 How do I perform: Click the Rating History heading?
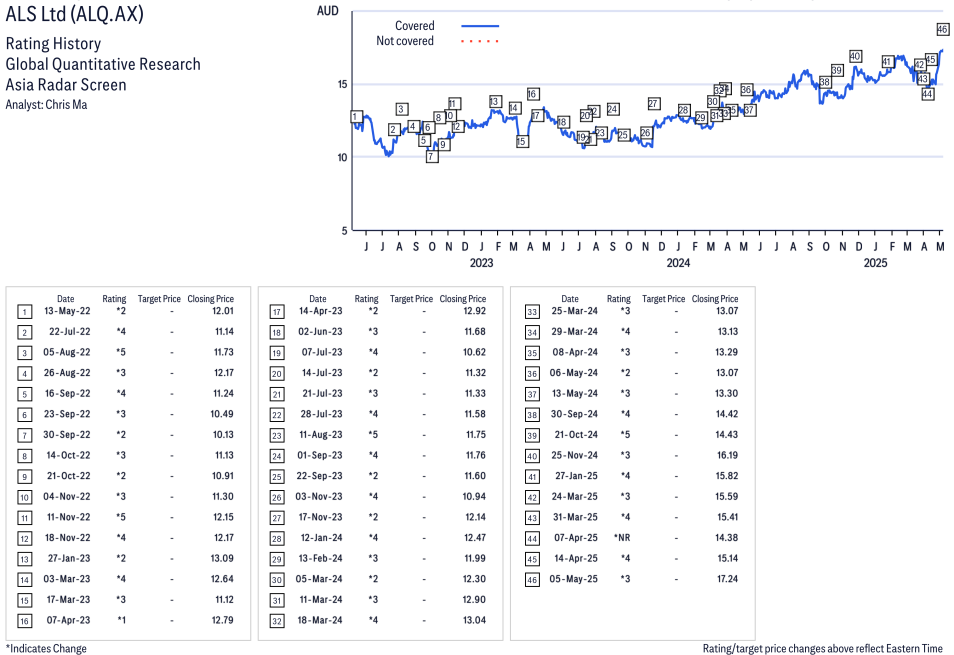point(54,44)
